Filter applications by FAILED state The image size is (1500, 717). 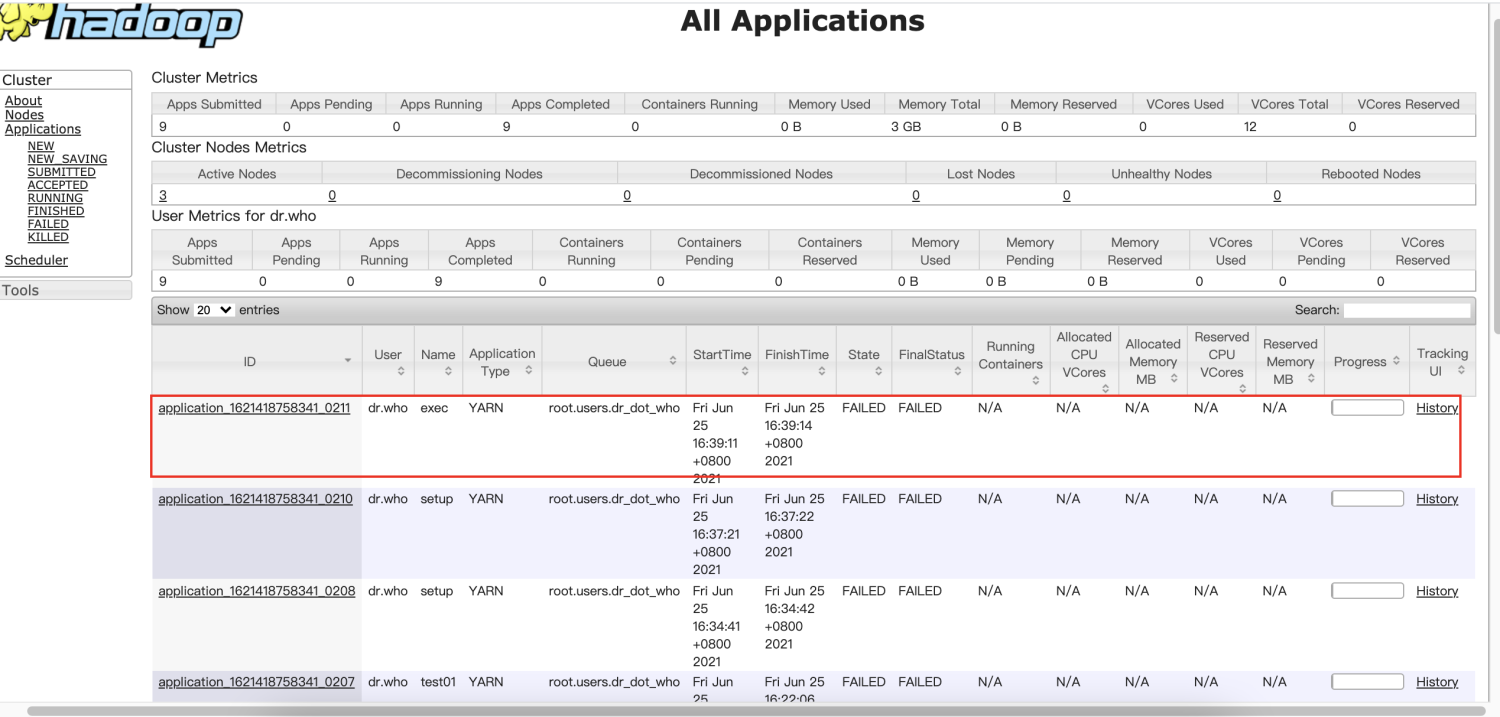click(48, 224)
